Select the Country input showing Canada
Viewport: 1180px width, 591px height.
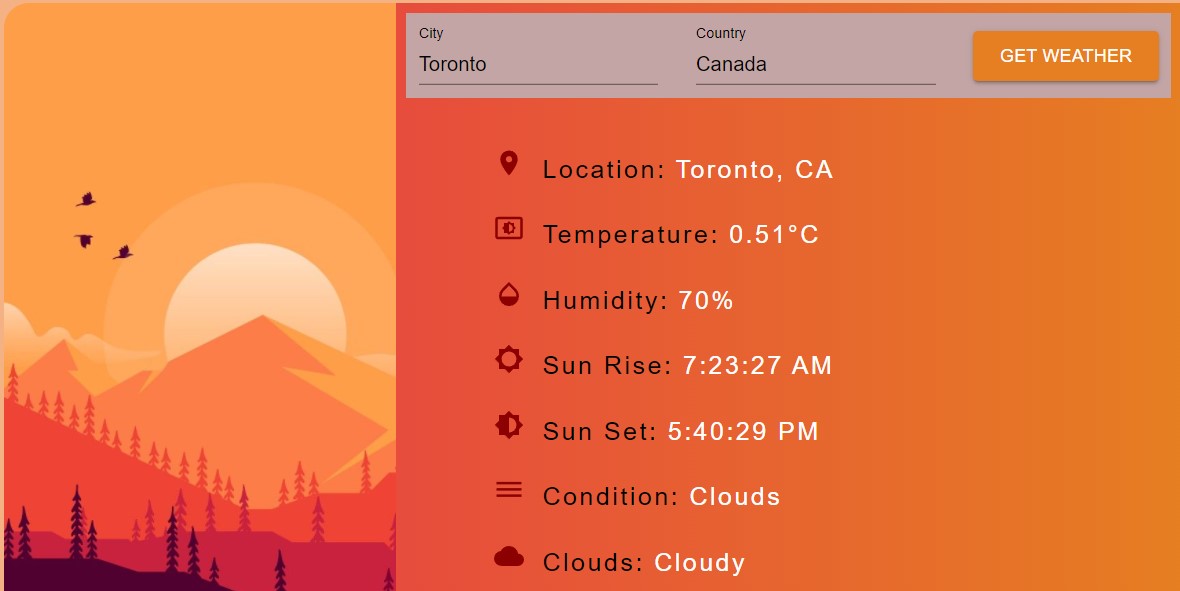[x=815, y=64]
